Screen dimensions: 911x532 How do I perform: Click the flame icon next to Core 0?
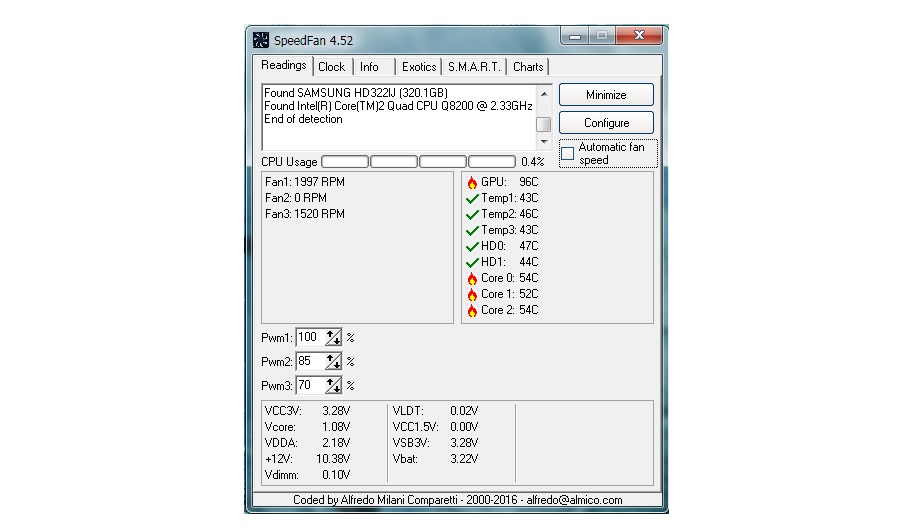point(472,279)
